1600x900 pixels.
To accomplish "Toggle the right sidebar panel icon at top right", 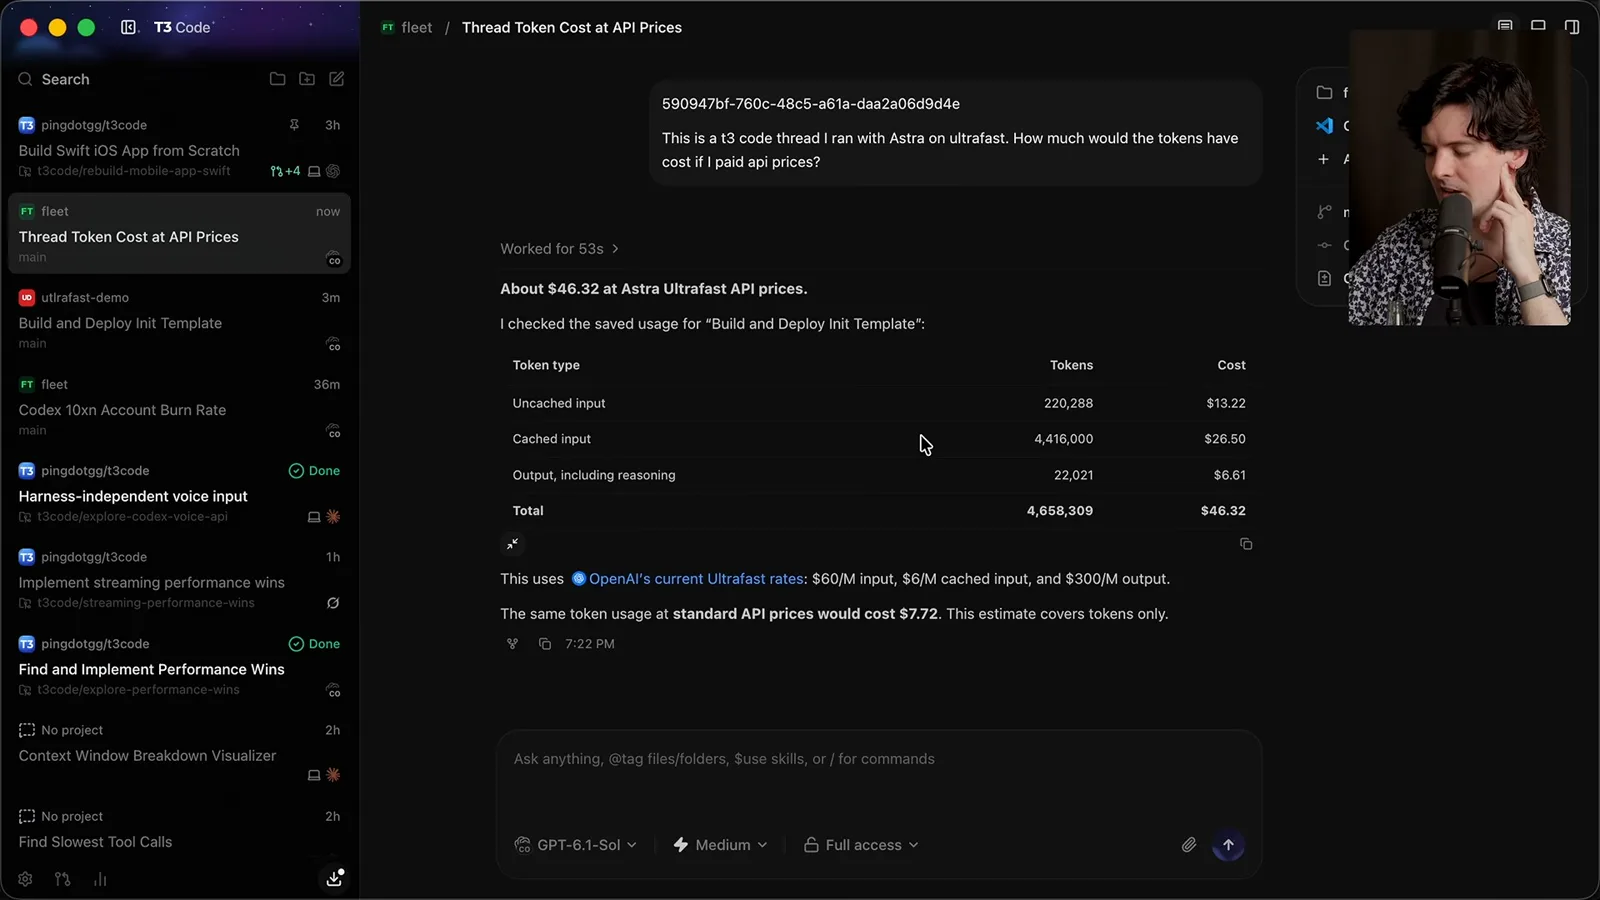I will click(x=1572, y=27).
